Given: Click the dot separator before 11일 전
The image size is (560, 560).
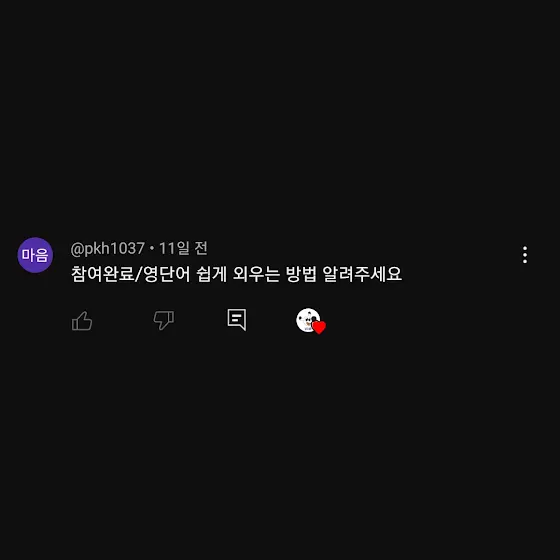Looking at the screenshot, I should pyautogui.click(x=152, y=248).
